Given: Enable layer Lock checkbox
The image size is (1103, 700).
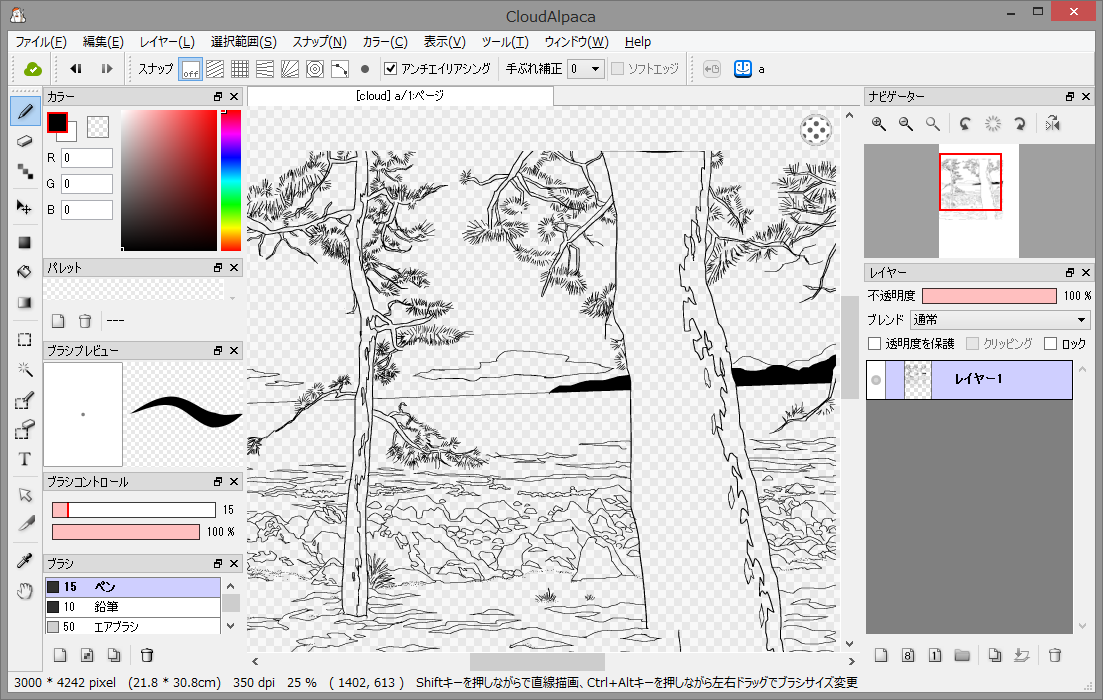Looking at the screenshot, I should [x=1050, y=343].
